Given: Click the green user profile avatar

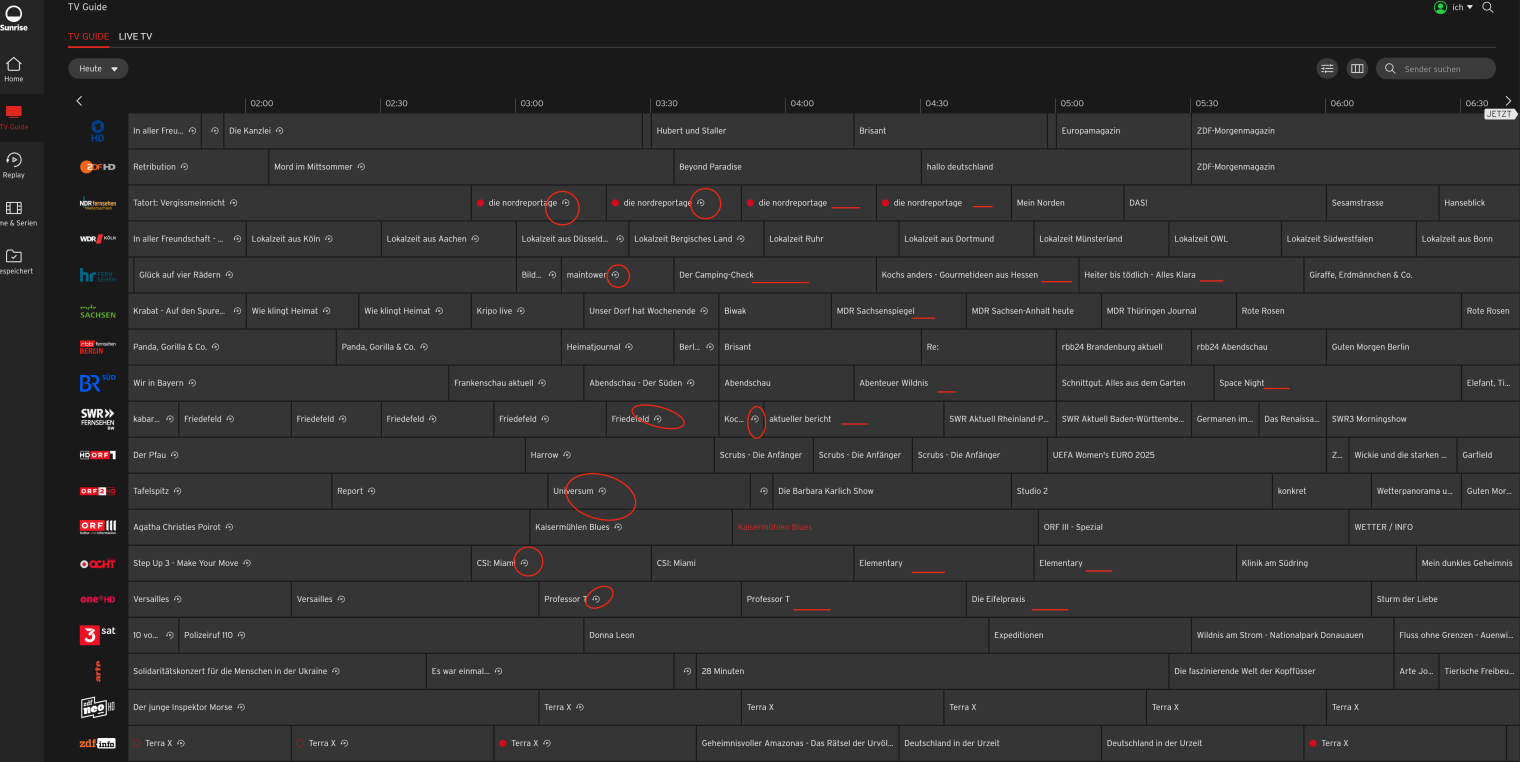Looking at the screenshot, I should pyautogui.click(x=1440, y=8).
